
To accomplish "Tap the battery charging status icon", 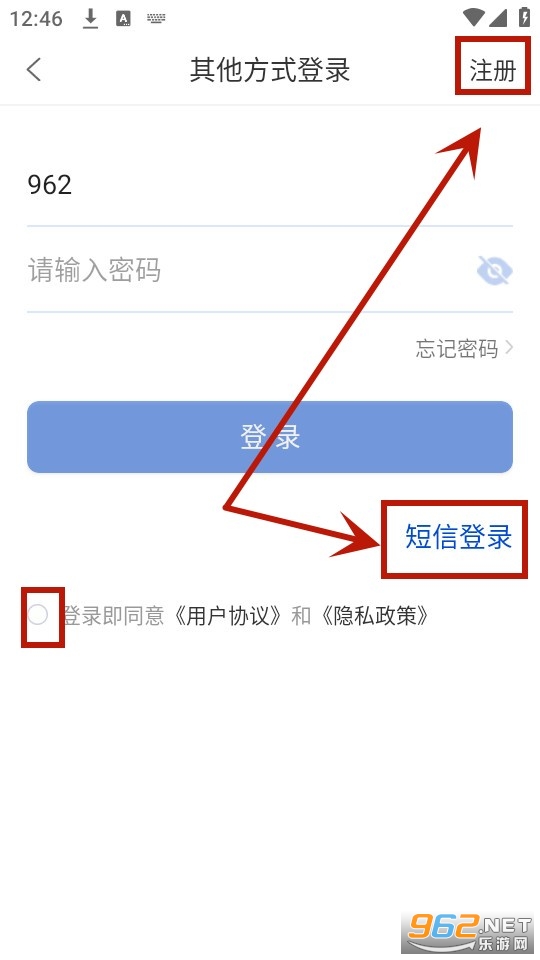I will coord(525,17).
